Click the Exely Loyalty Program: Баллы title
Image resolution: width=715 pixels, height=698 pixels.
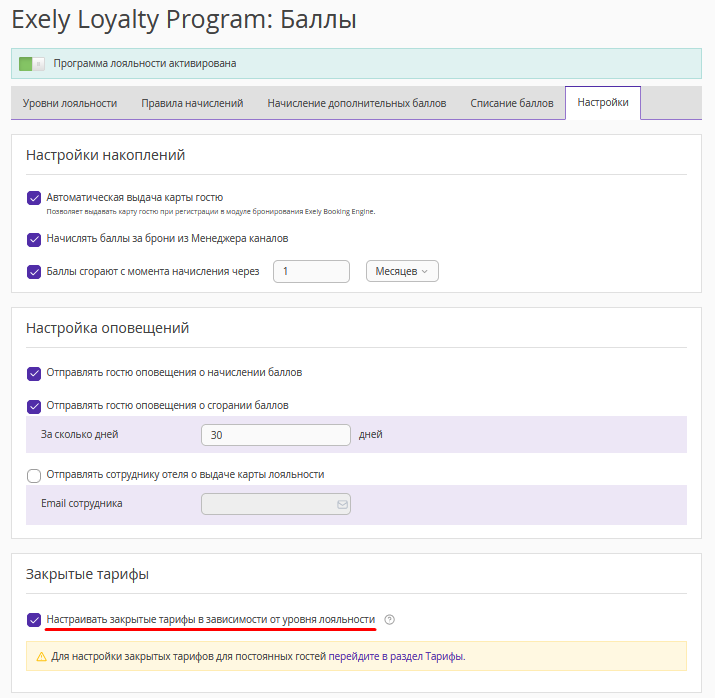[184, 20]
